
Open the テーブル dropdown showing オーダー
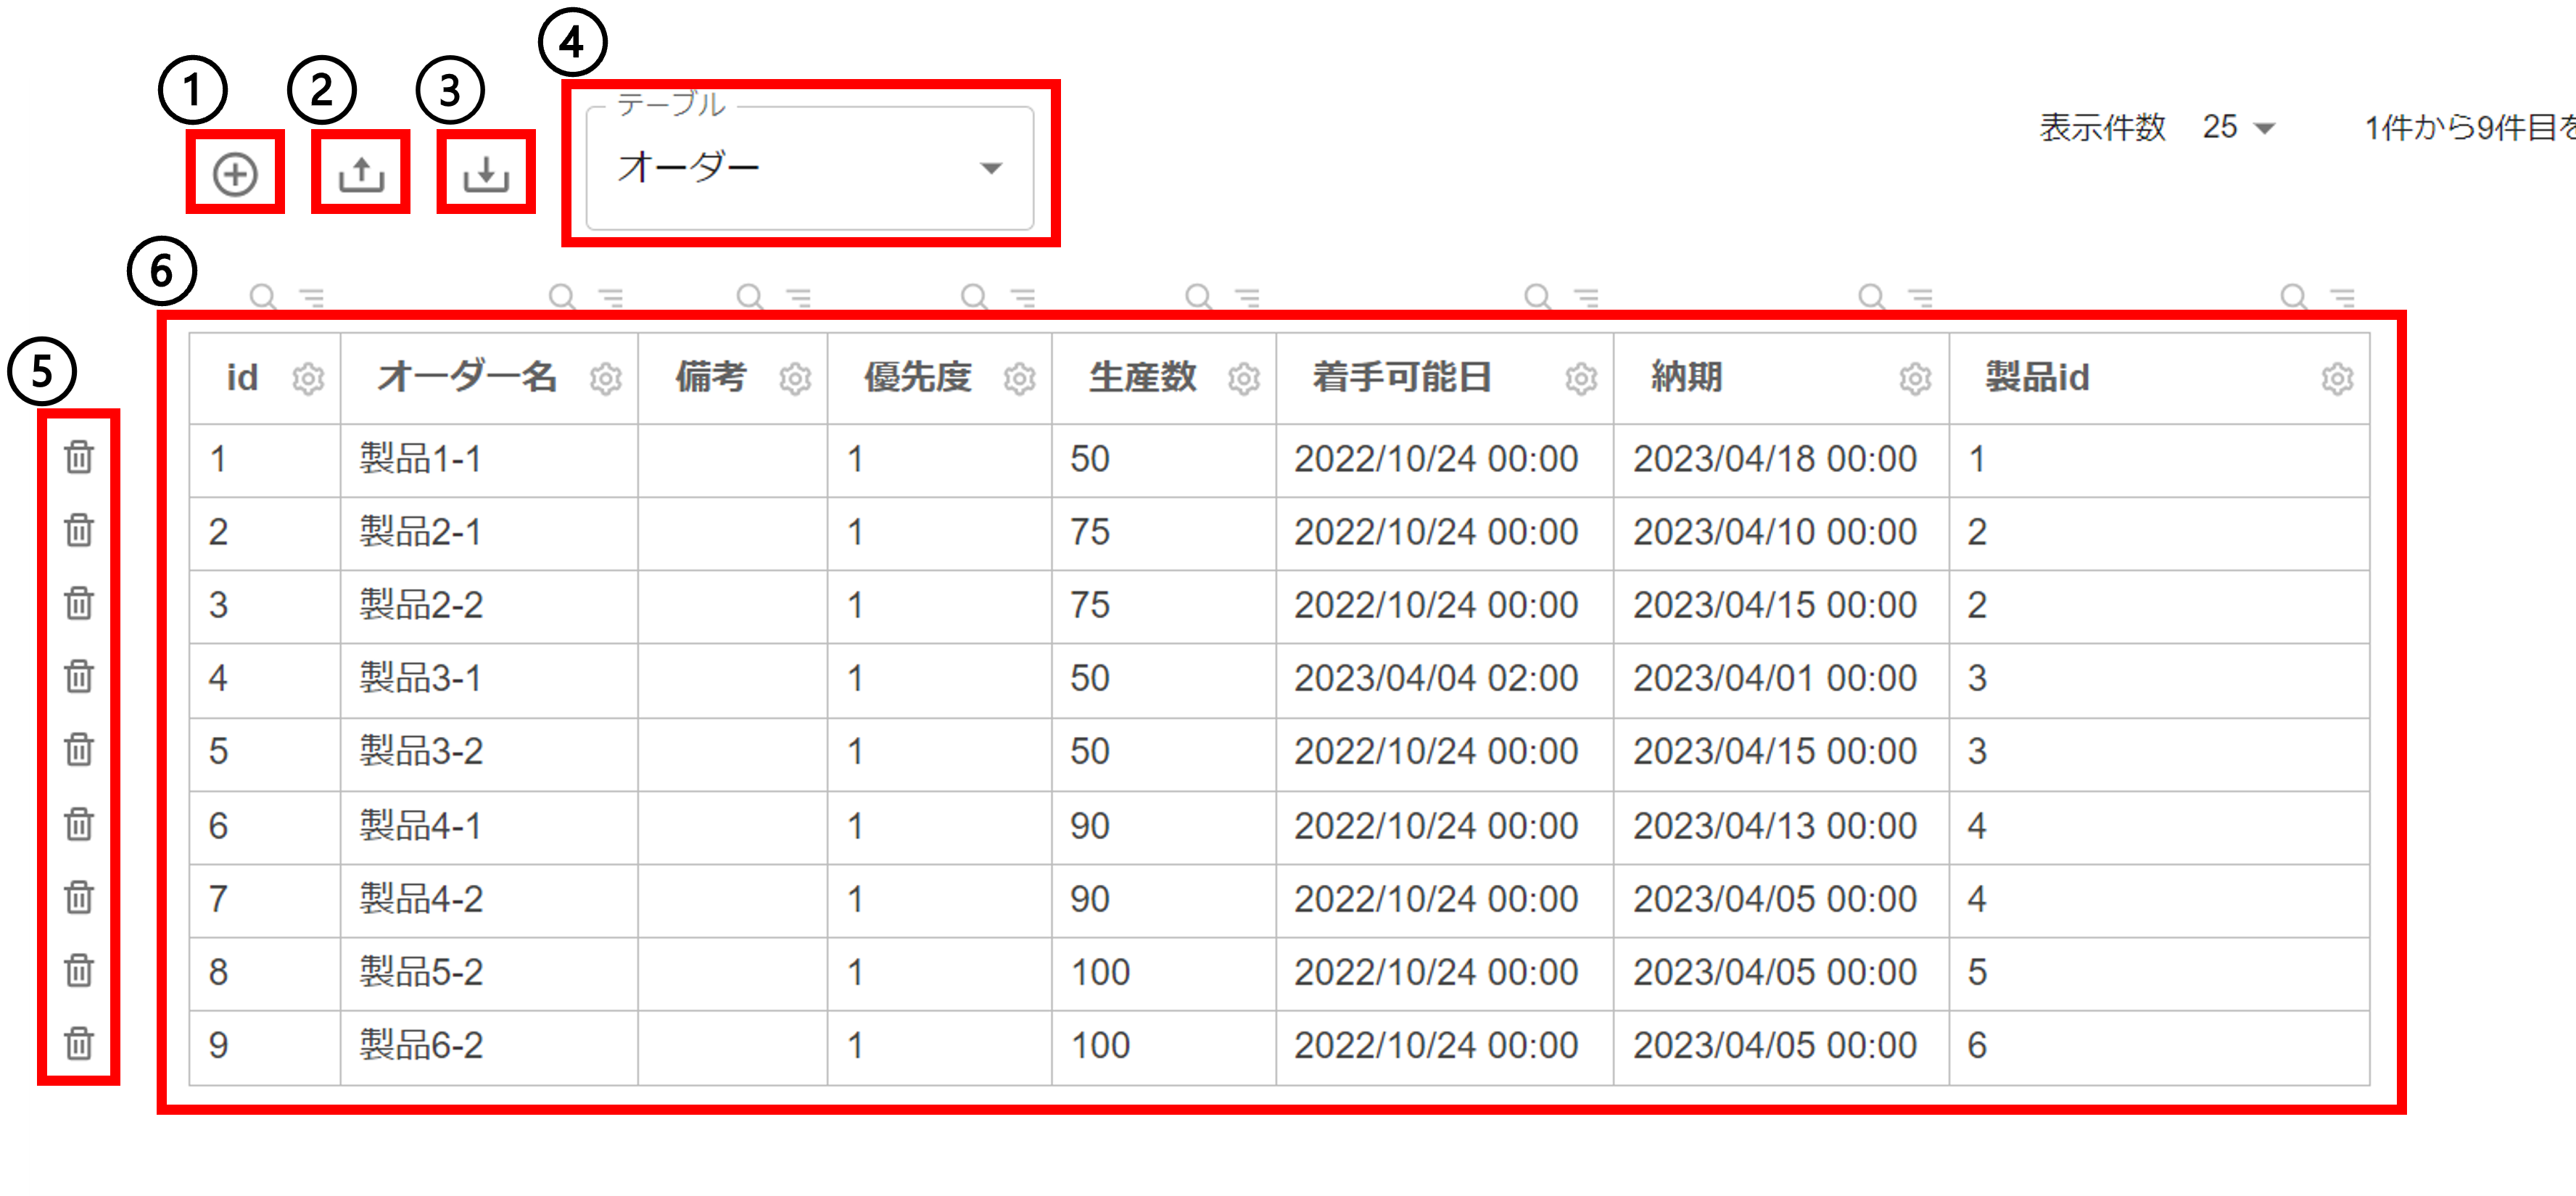tap(809, 167)
